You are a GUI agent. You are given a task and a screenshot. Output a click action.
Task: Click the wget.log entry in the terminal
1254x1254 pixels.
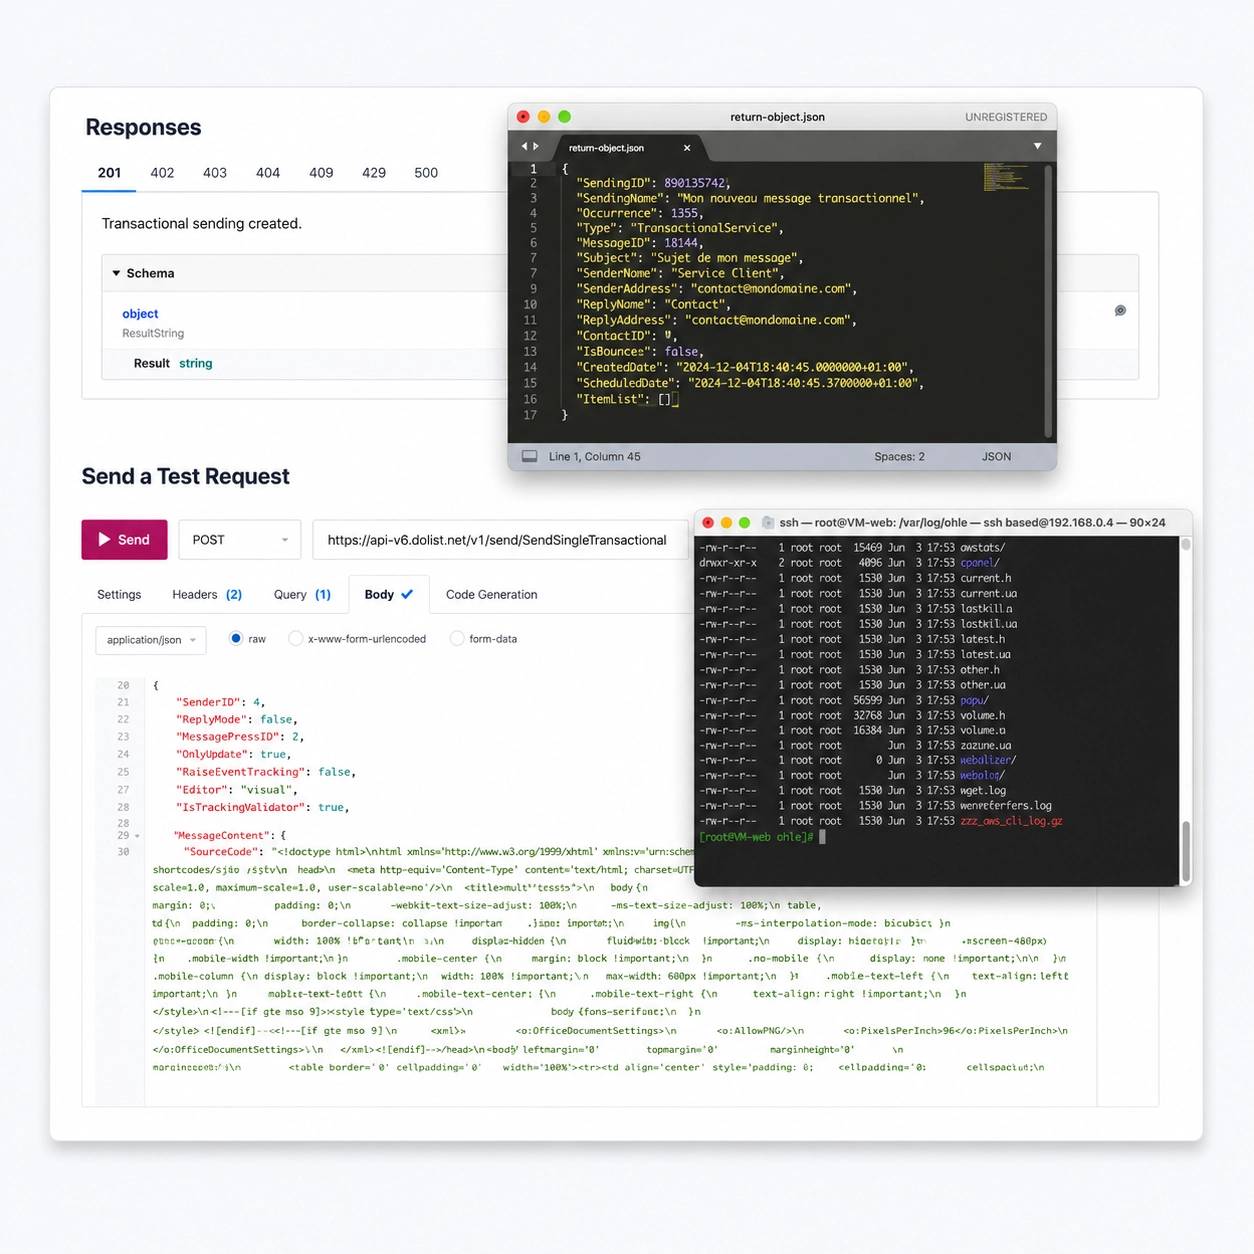point(983,790)
